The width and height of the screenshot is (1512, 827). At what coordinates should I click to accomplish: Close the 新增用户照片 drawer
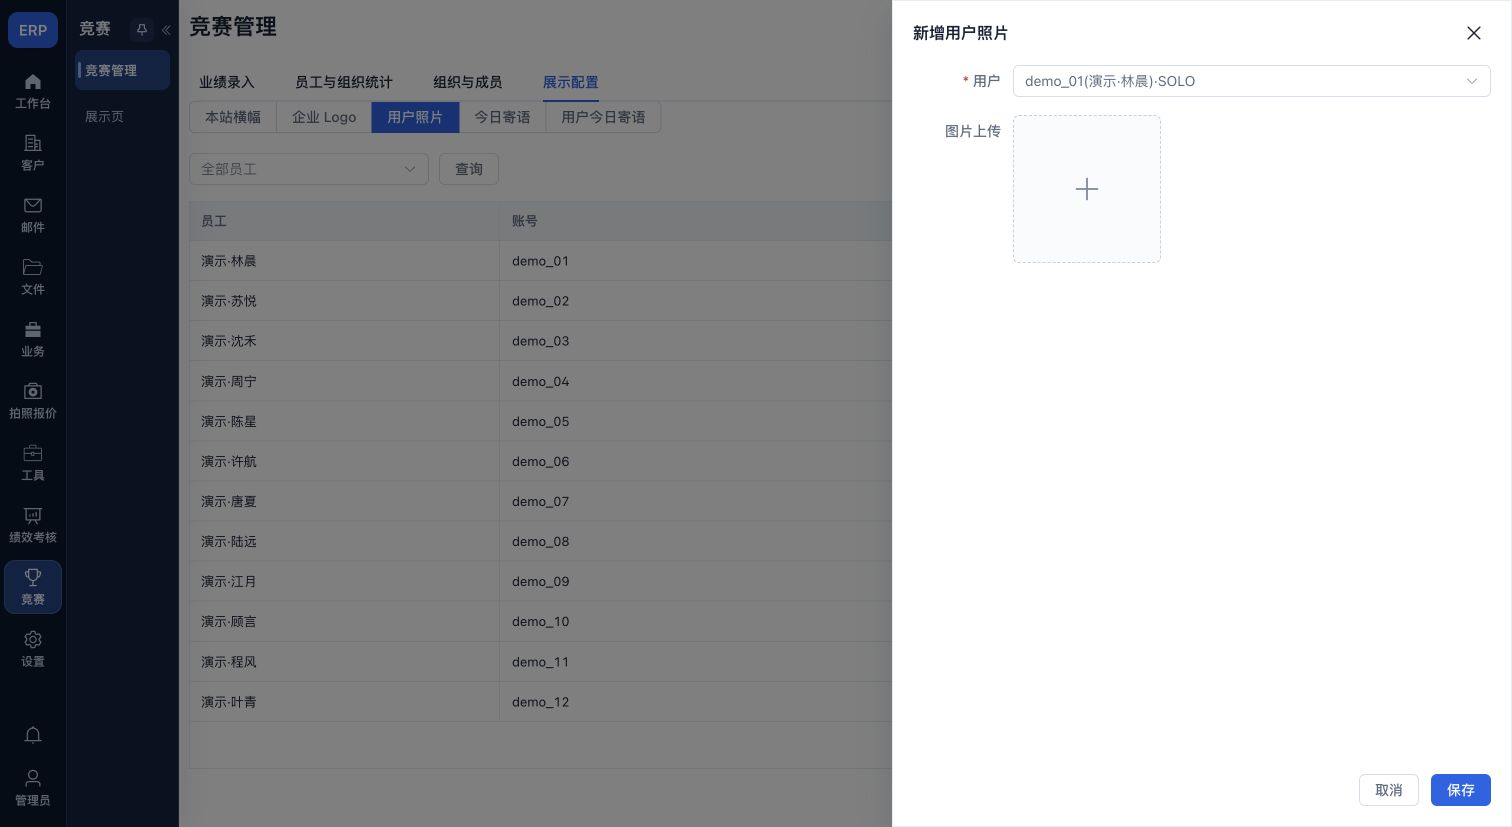point(1473,33)
